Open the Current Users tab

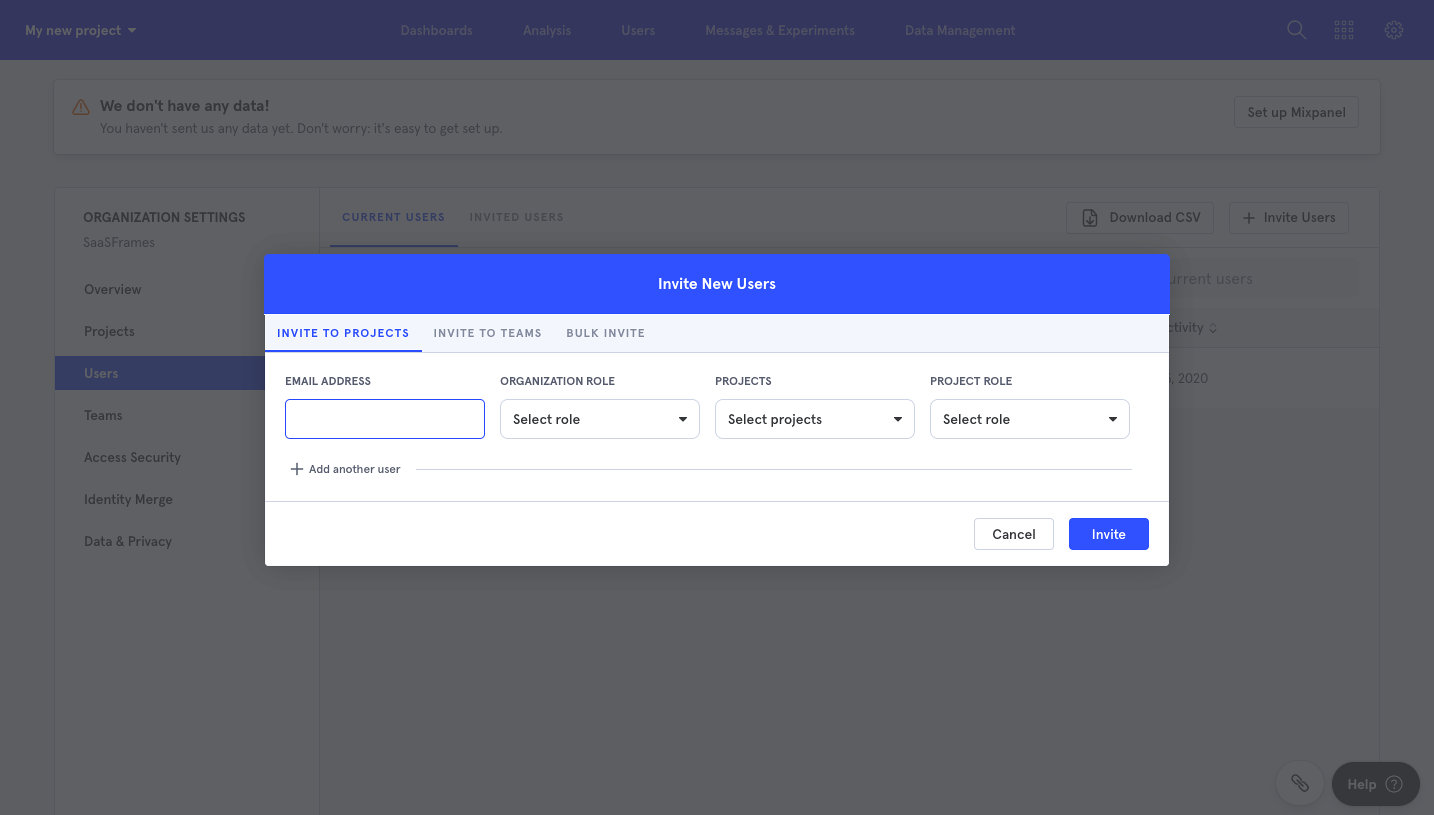tap(393, 217)
